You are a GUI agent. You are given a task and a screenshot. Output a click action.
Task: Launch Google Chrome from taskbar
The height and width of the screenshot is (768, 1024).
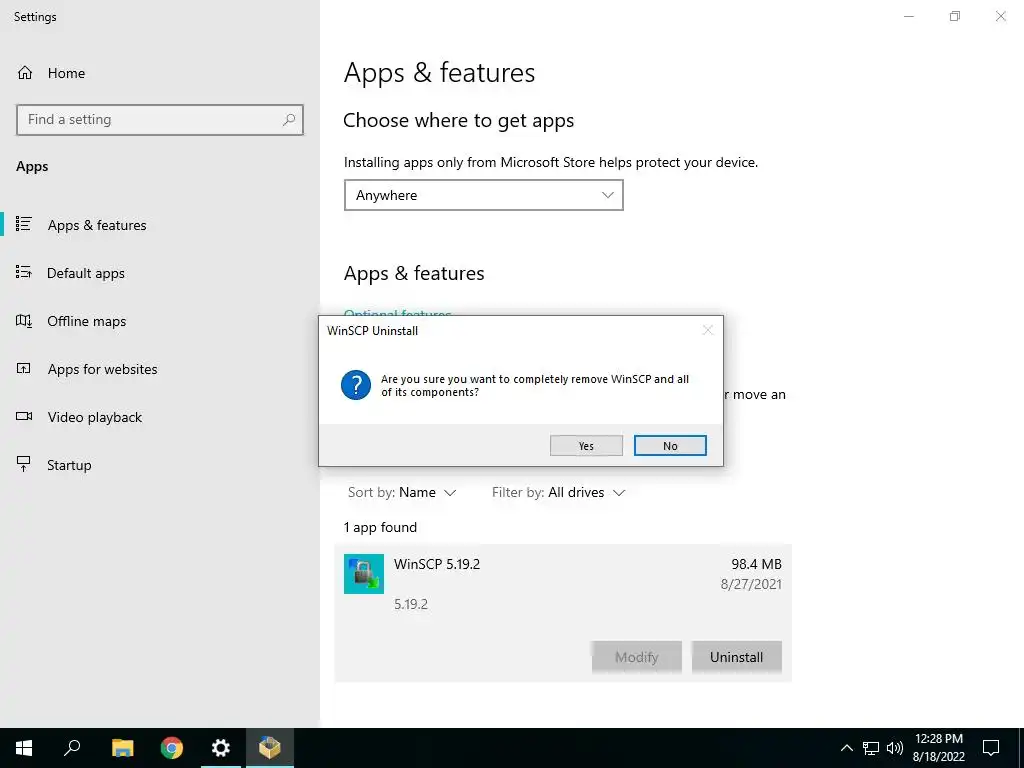pyautogui.click(x=172, y=748)
